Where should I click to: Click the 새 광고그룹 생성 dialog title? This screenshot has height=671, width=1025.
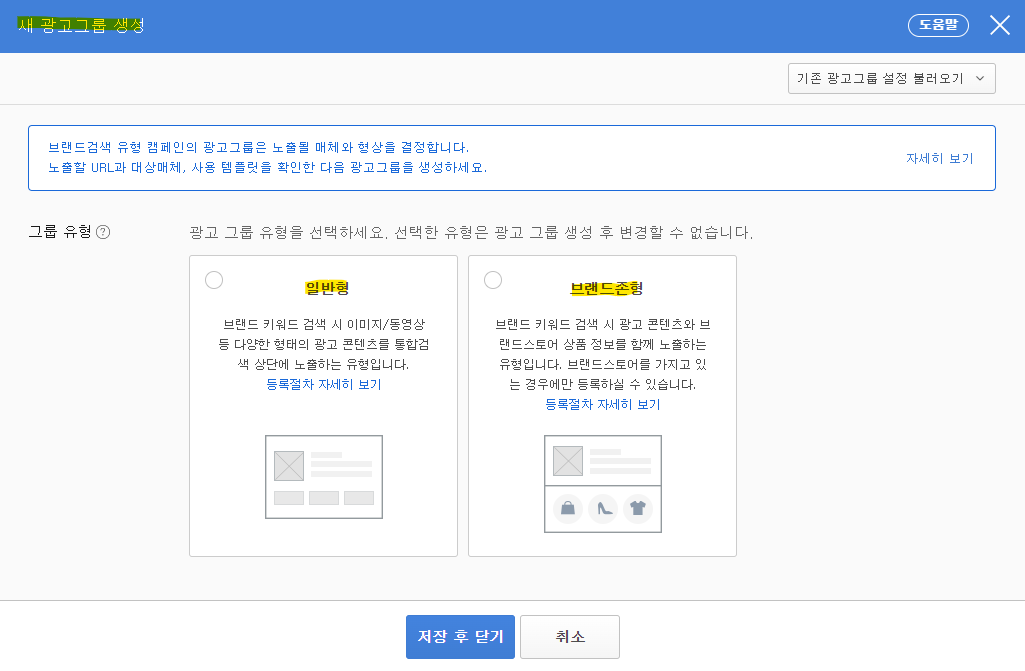(x=80, y=26)
